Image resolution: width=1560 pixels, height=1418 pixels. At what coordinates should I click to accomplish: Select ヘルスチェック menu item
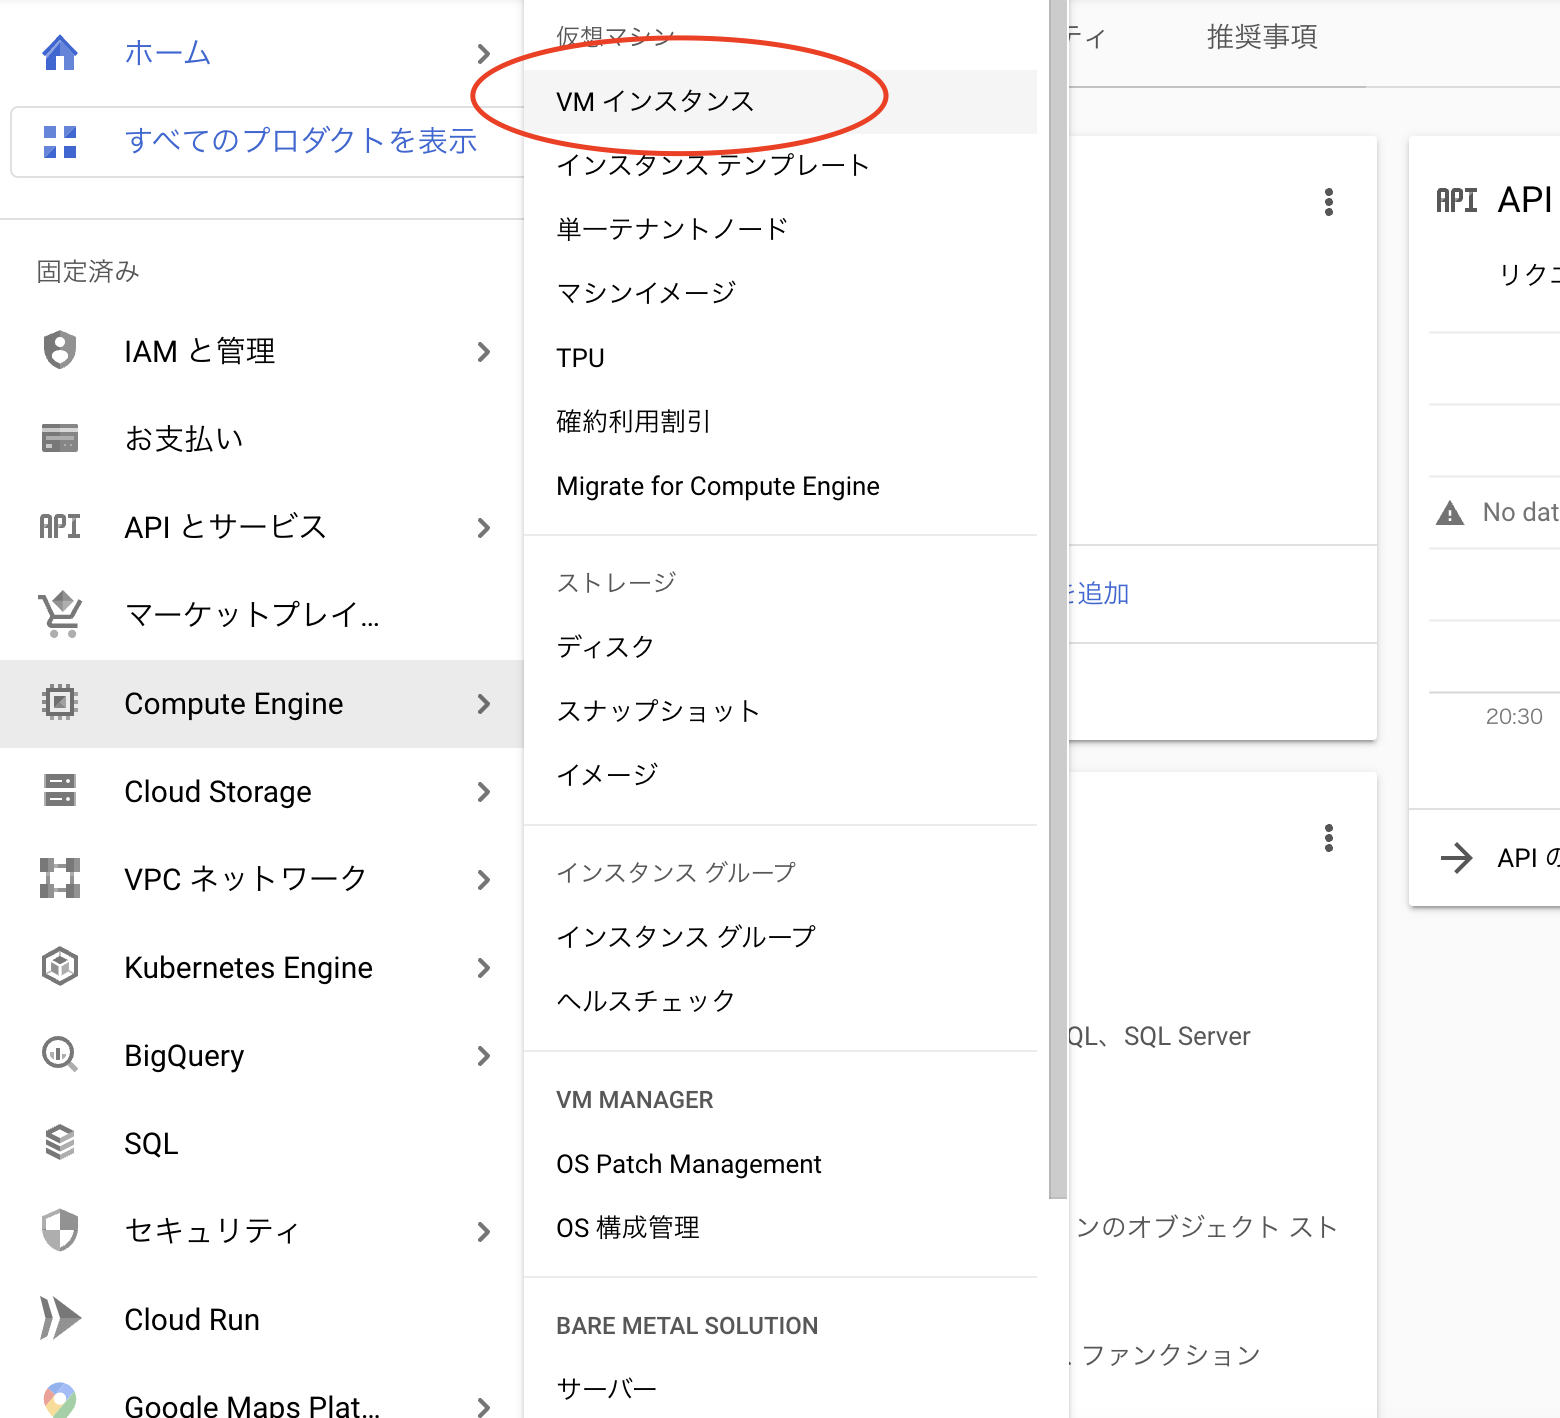point(780,1000)
